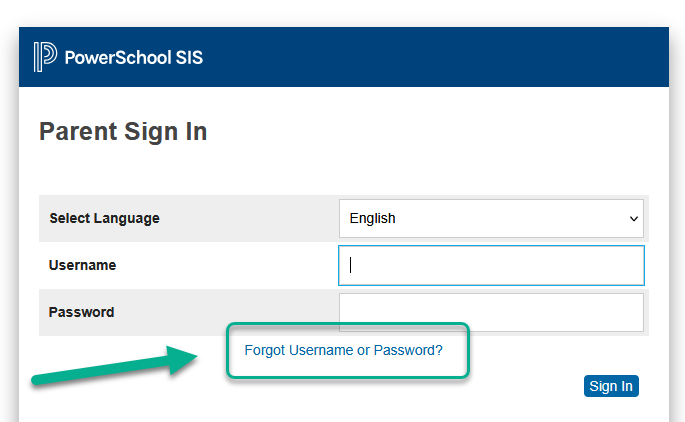Click the PowerSchool P logo icon
The width and height of the screenshot is (685, 422).
click(x=45, y=57)
